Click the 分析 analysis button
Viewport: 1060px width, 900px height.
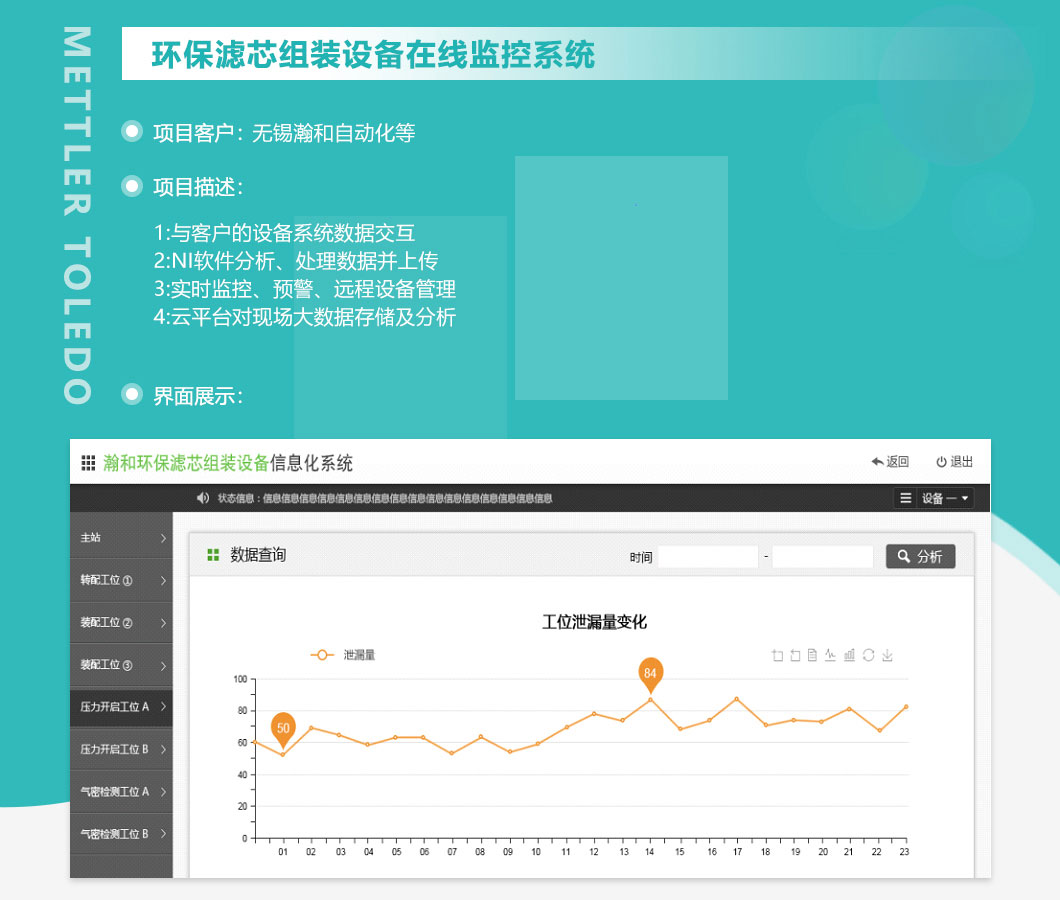pyautogui.click(x=920, y=556)
